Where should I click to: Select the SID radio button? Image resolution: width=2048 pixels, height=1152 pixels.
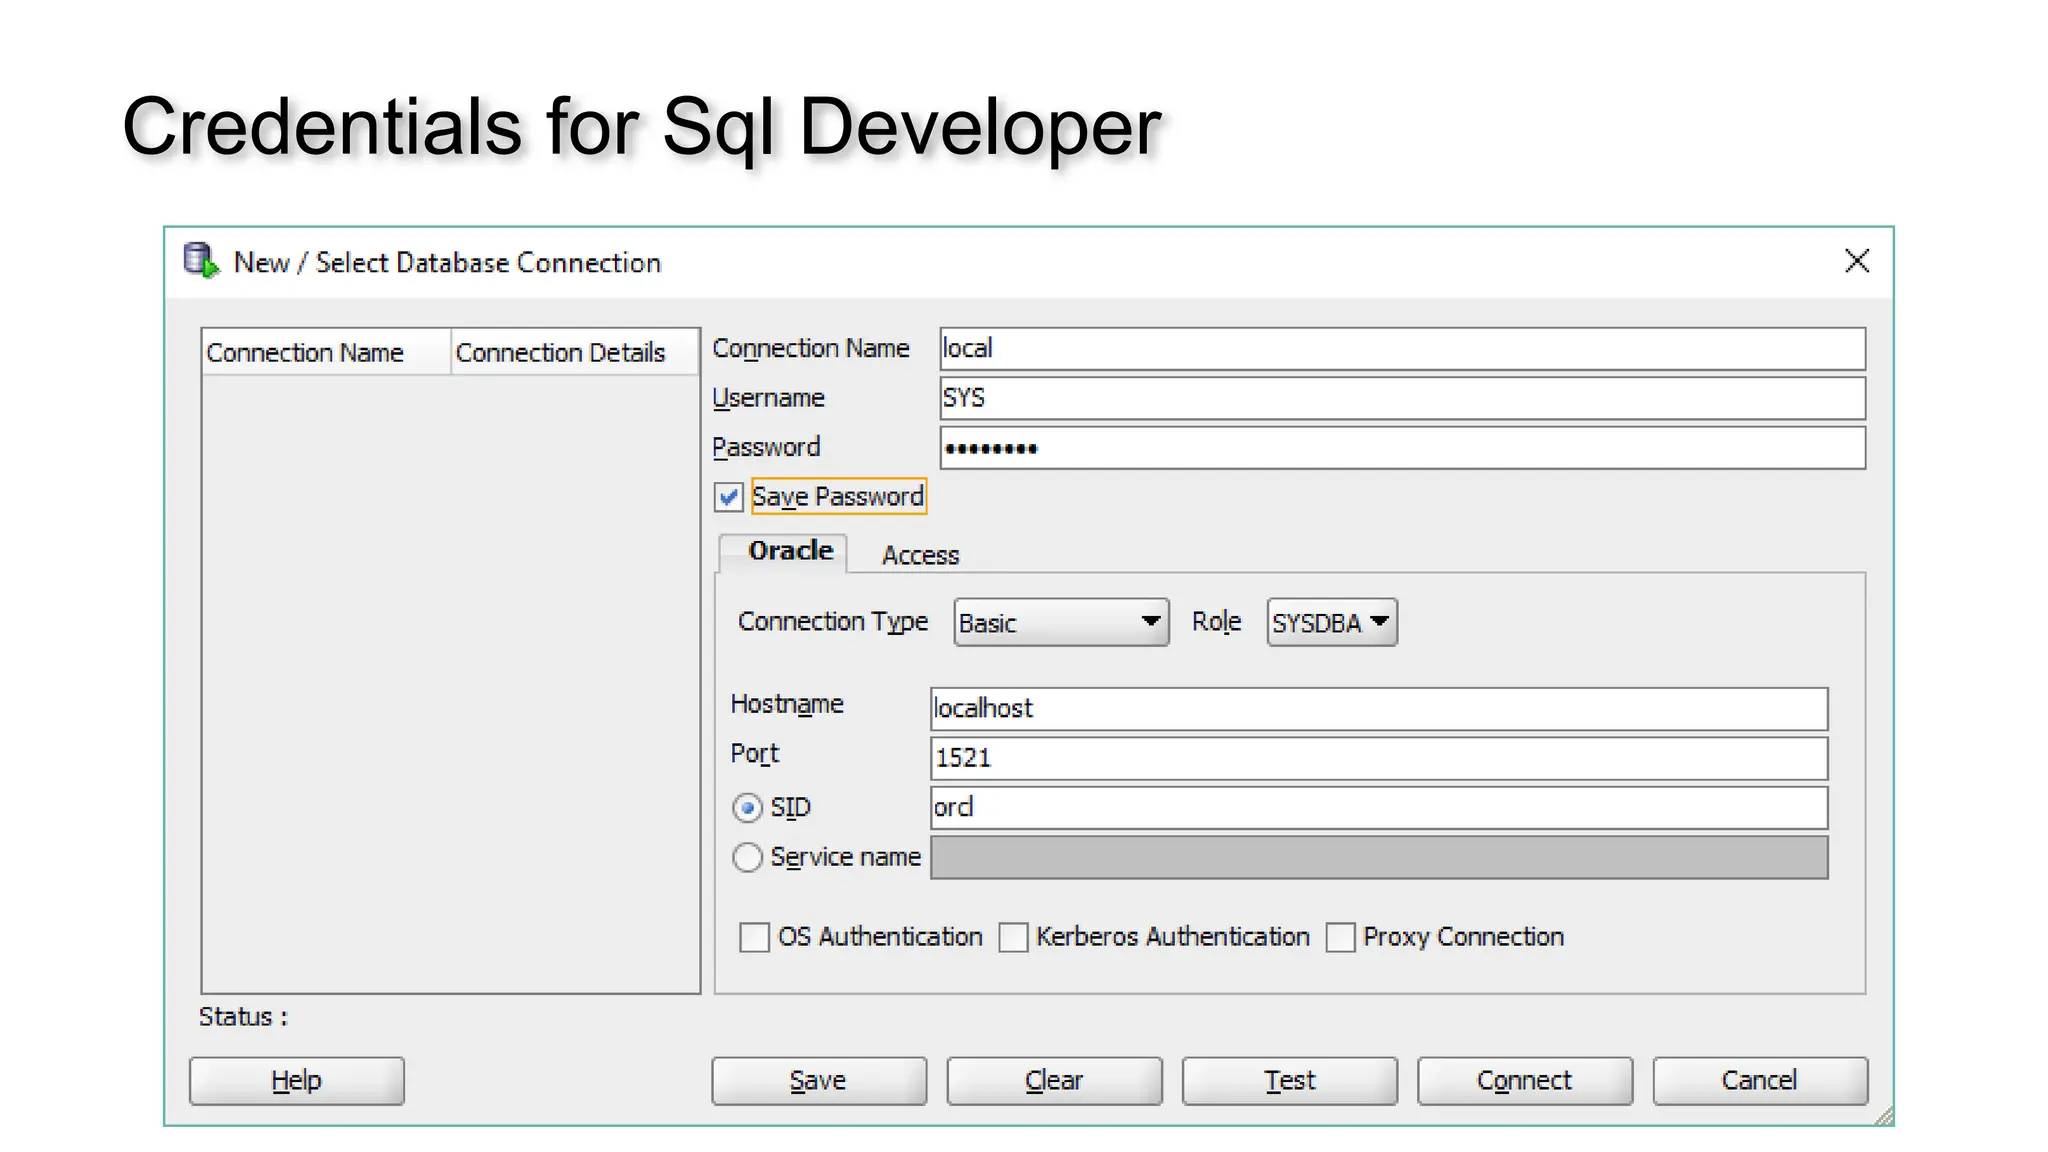click(747, 808)
